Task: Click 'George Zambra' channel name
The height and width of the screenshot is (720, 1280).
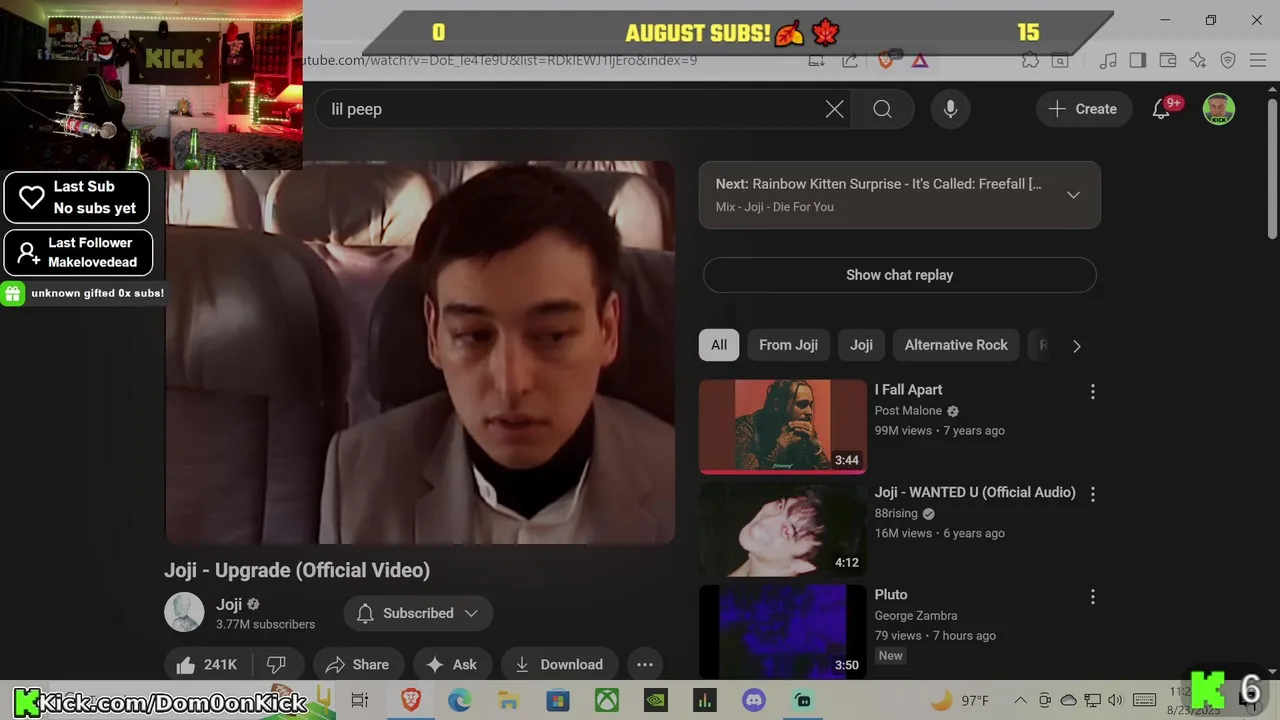Action: click(916, 616)
